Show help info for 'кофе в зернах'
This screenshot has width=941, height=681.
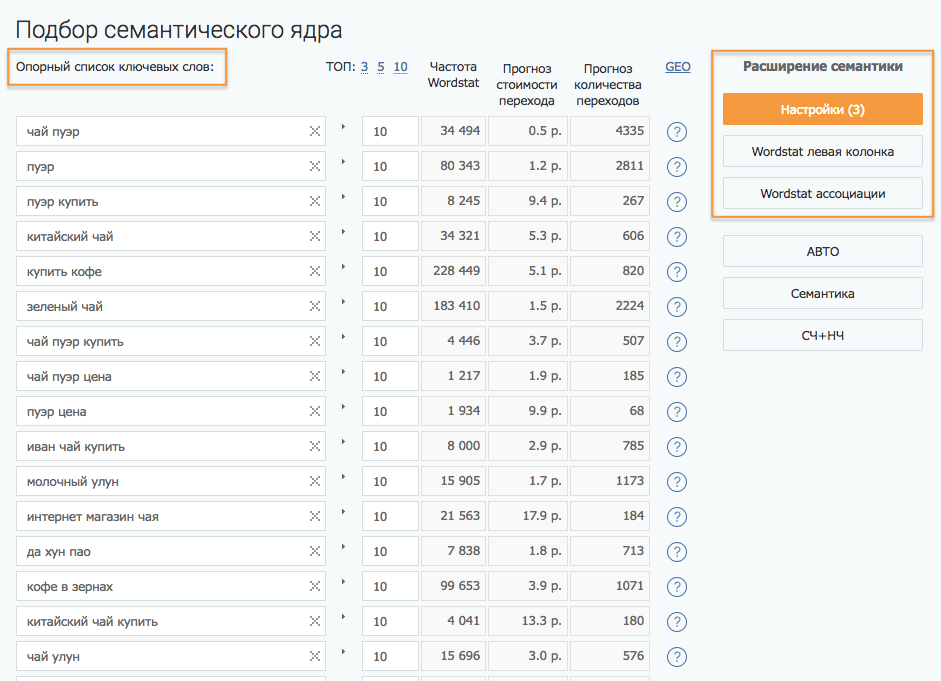tap(676, 587)
